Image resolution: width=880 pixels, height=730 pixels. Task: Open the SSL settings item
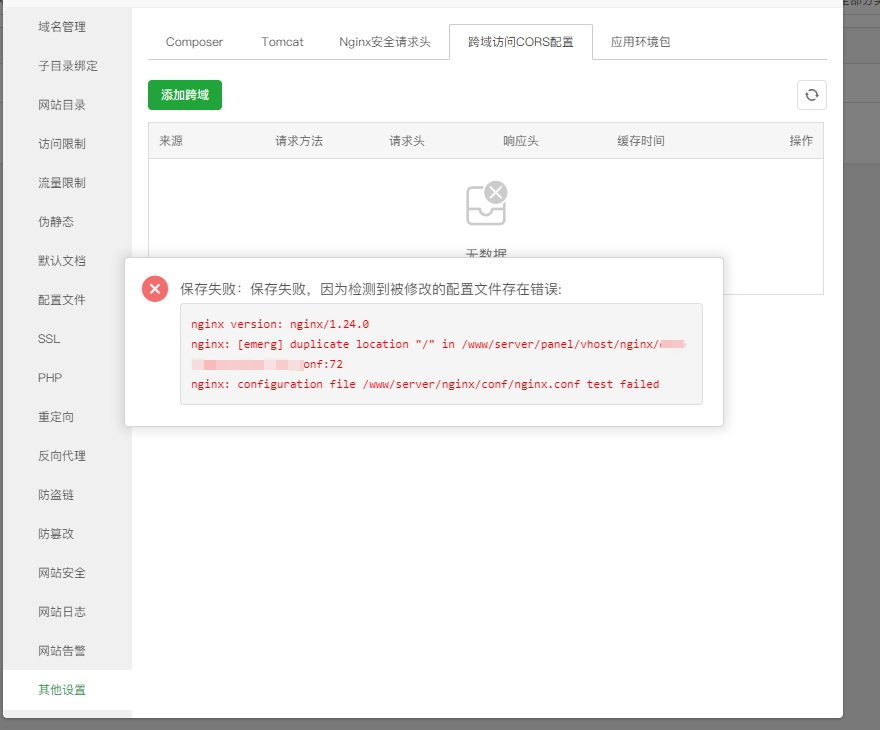[49, 339]
